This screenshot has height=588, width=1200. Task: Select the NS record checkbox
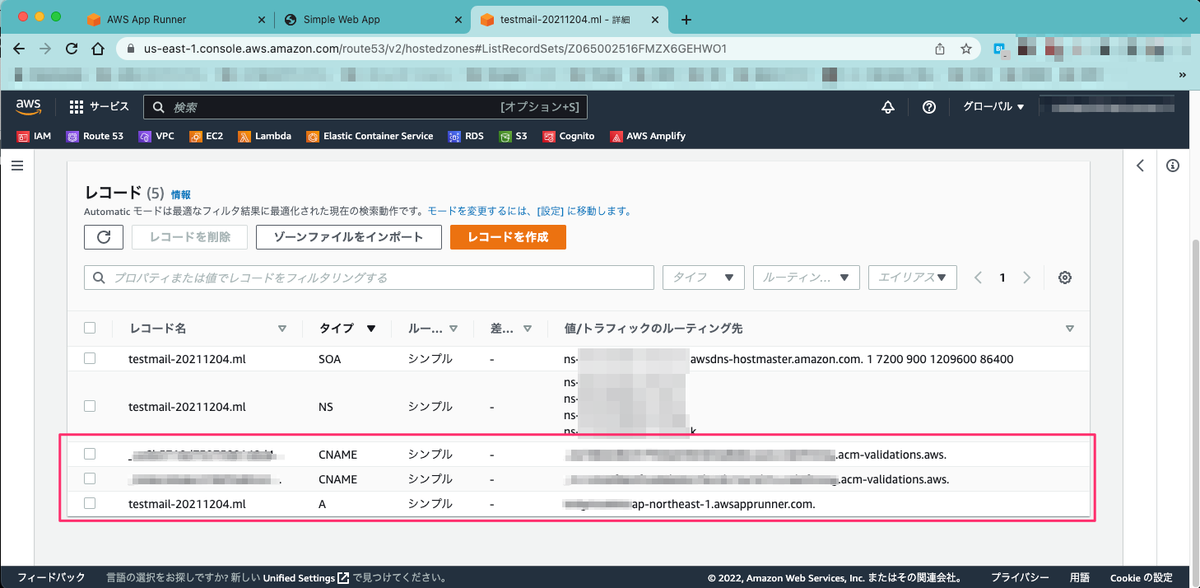[90, 406]
